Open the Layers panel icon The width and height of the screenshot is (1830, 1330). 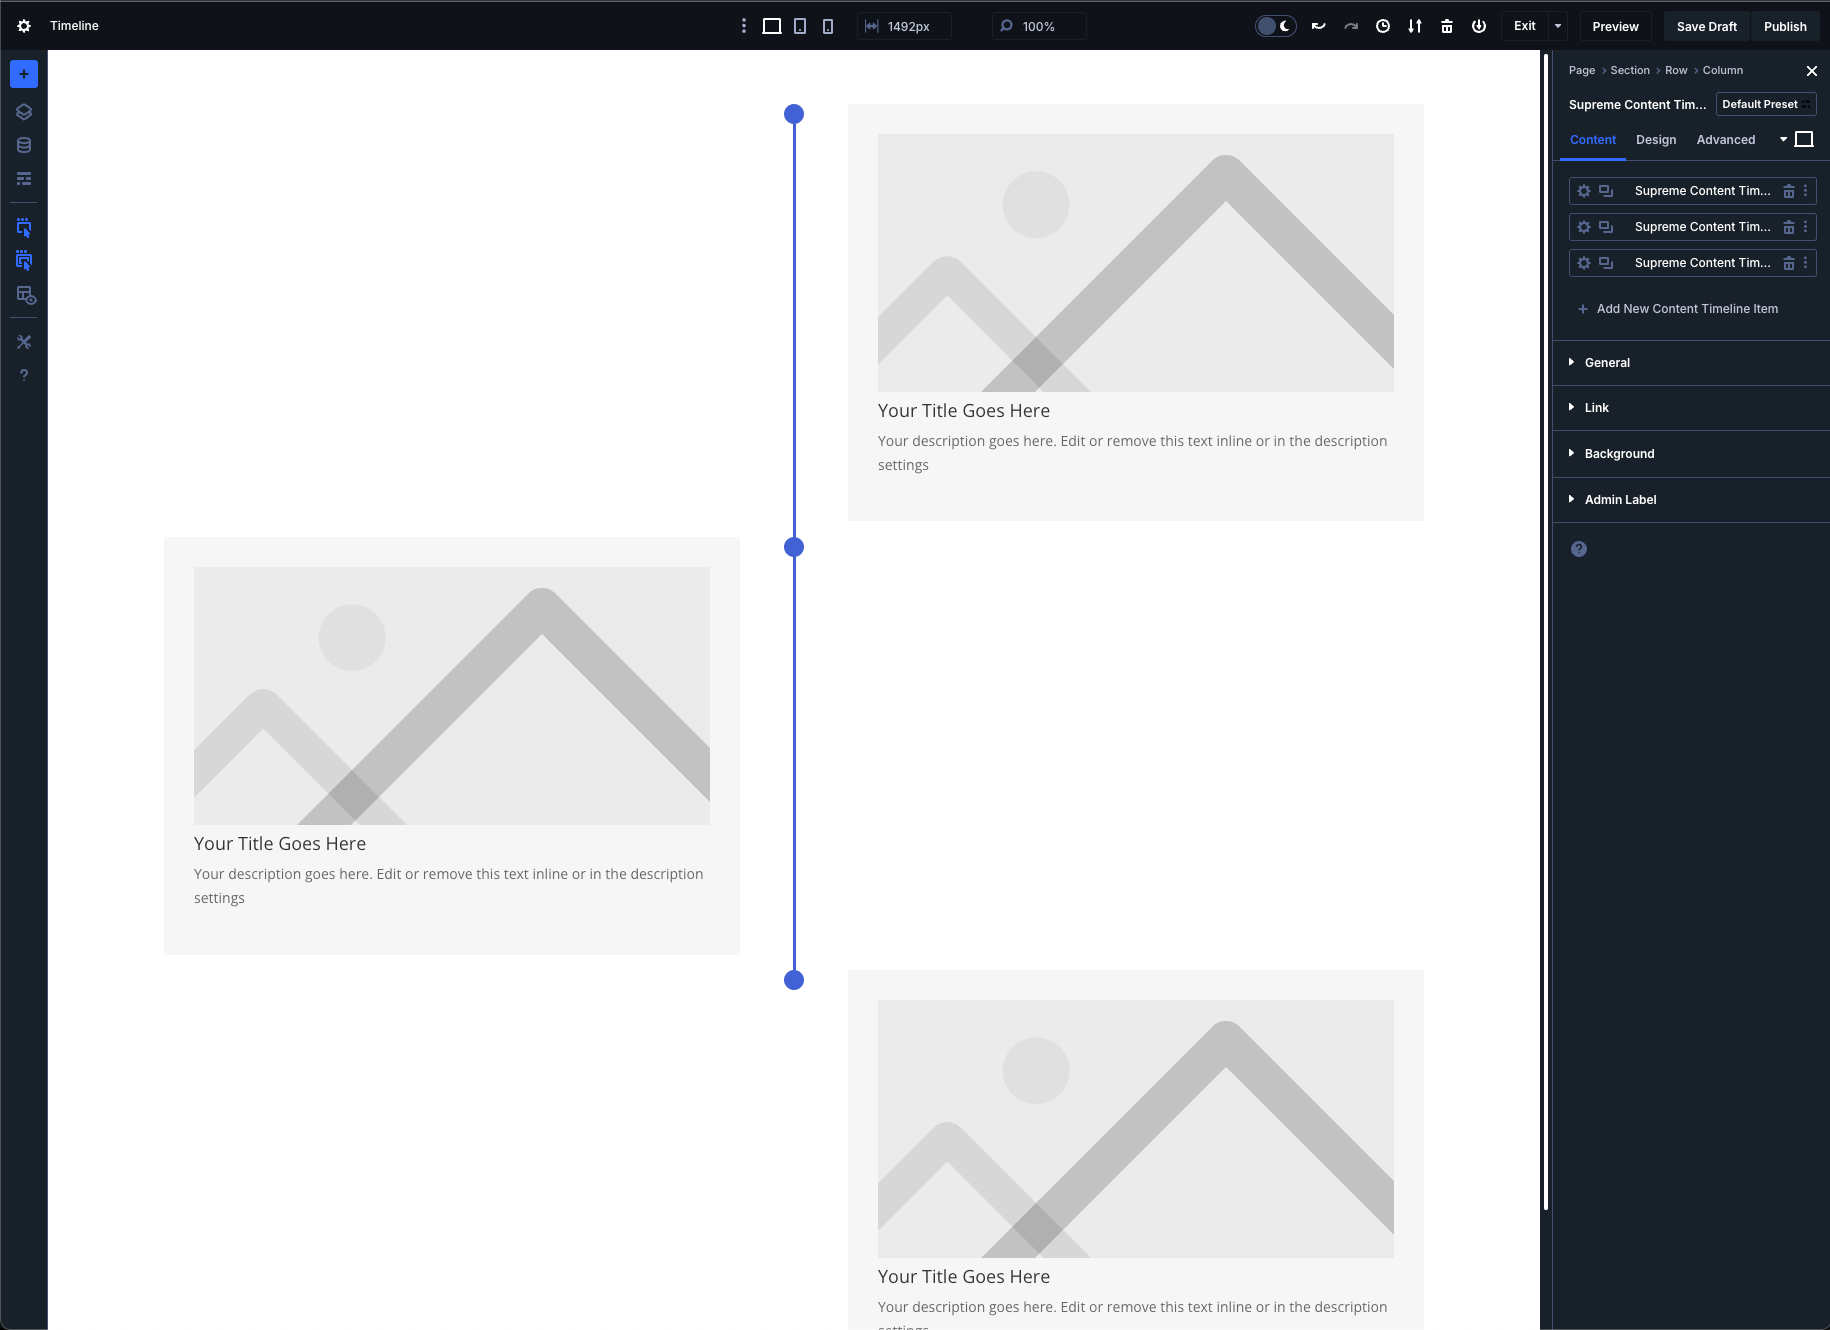tap(24, 112)
